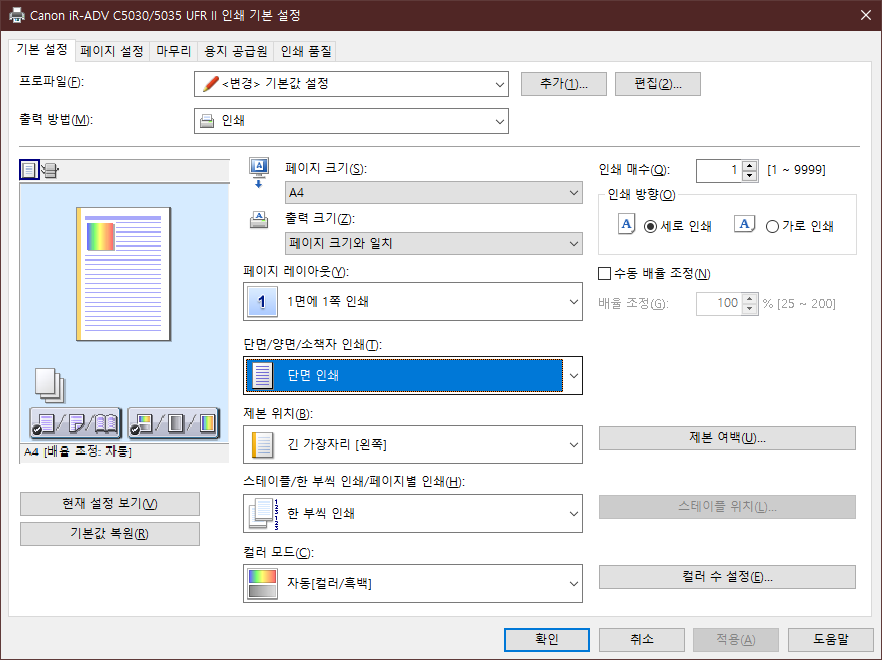882x660 pixels.
Task: Switch to the 인쇄 품질 tab
Action: tap(305, 51)
